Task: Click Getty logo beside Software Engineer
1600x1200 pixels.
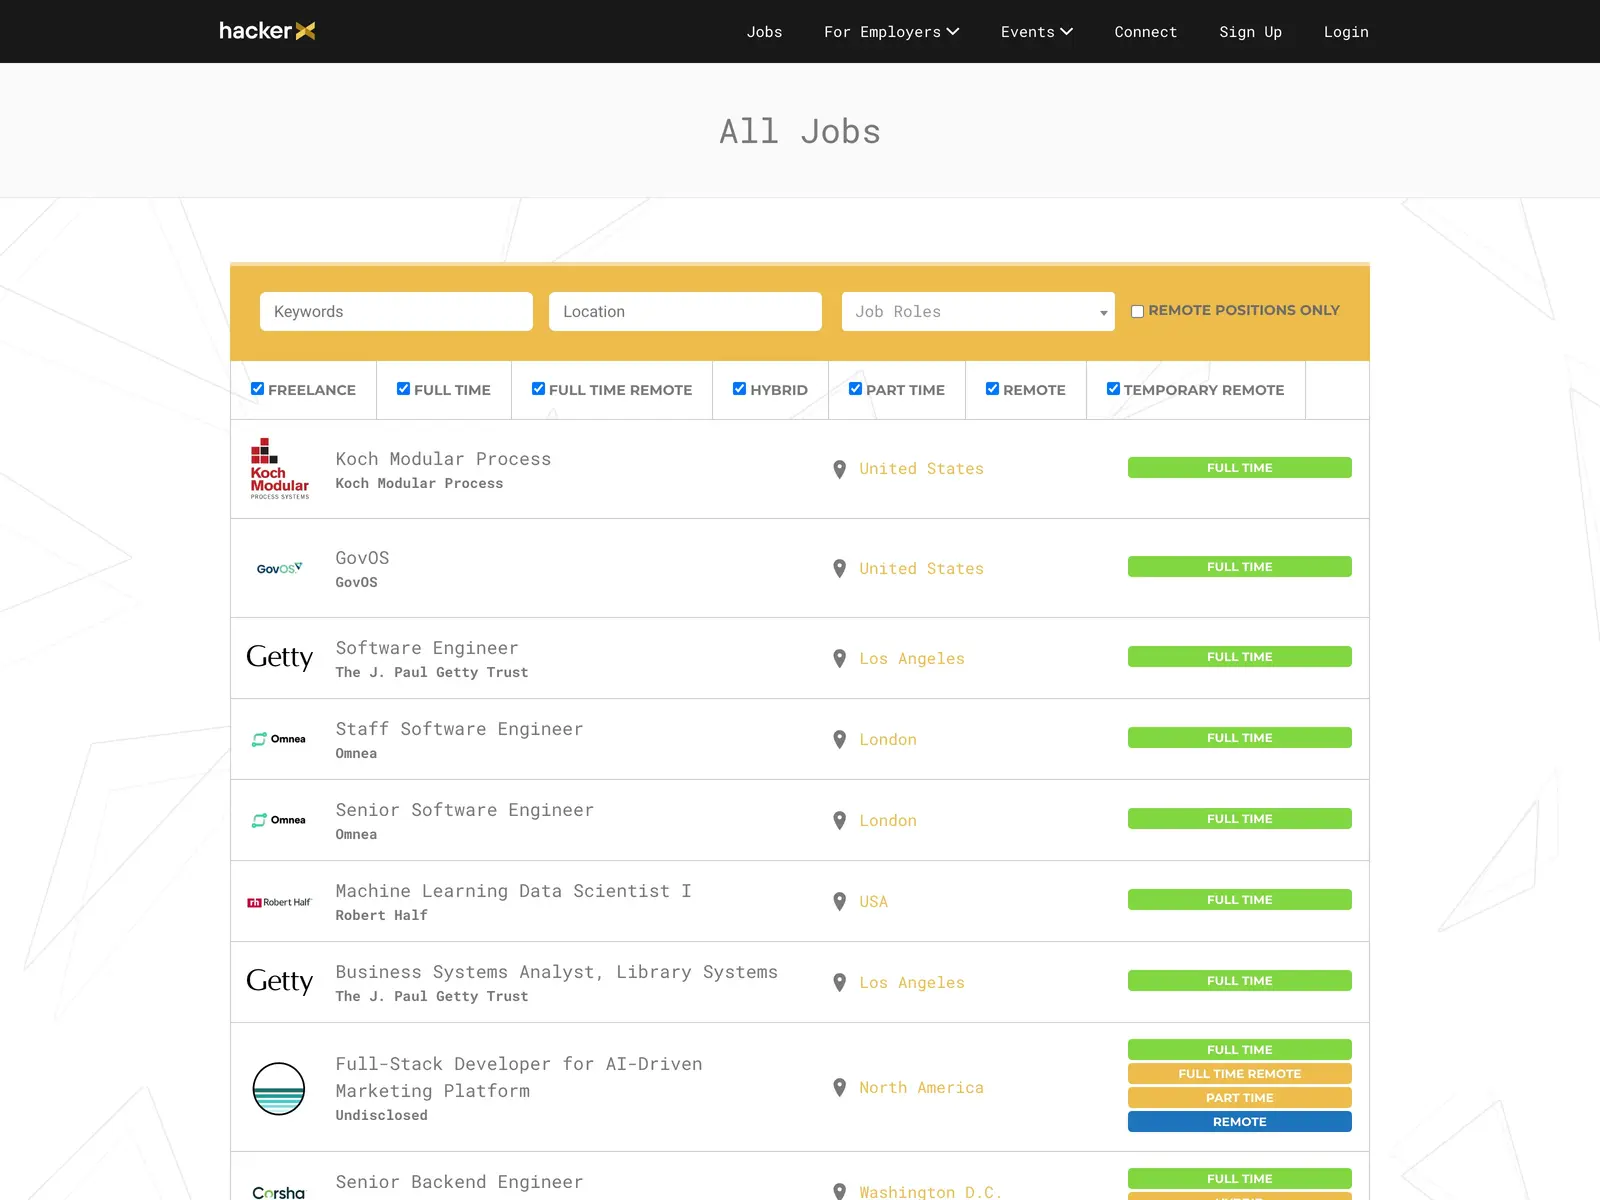Action: pyautogui.click(x=280, y=657)
